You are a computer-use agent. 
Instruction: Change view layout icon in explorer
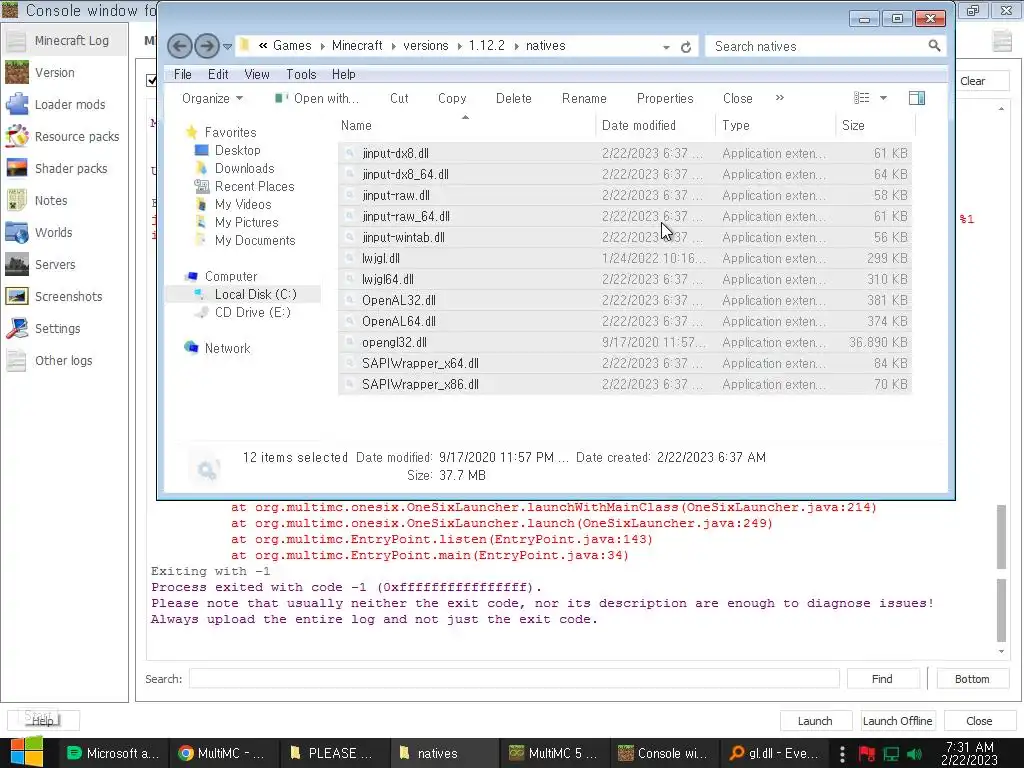(861, 98)
